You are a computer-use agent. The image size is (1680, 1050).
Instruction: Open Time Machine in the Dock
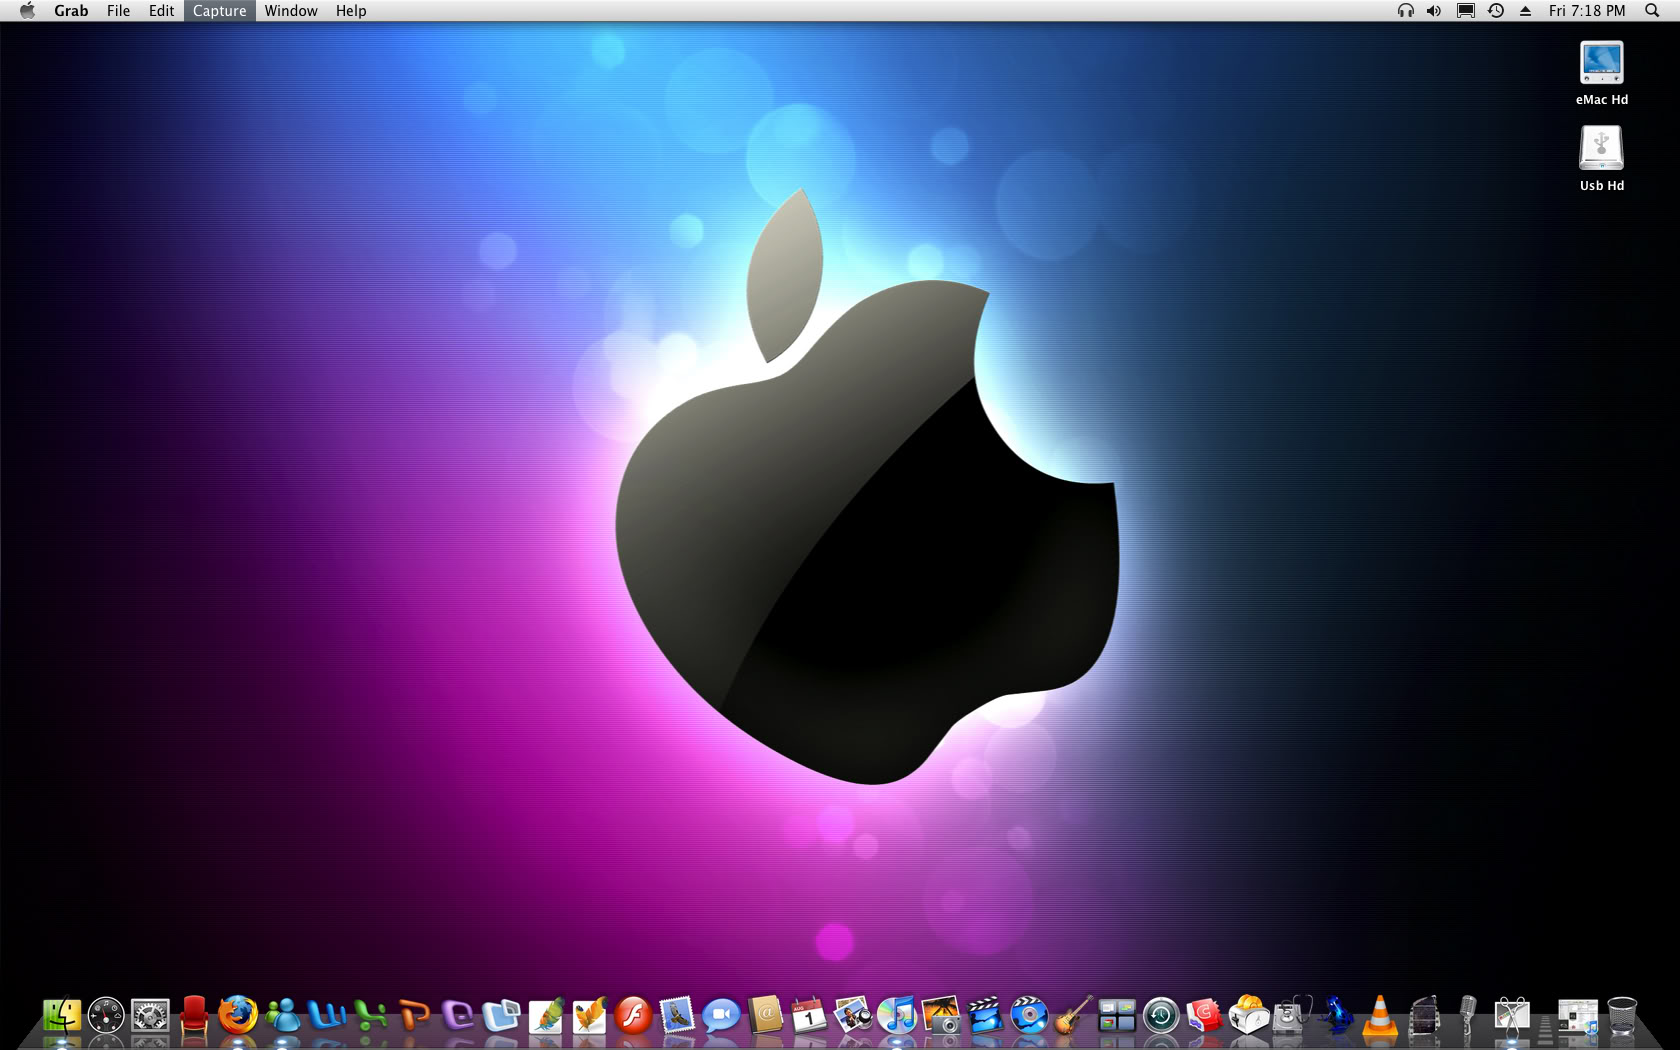pos(1161,1016)
